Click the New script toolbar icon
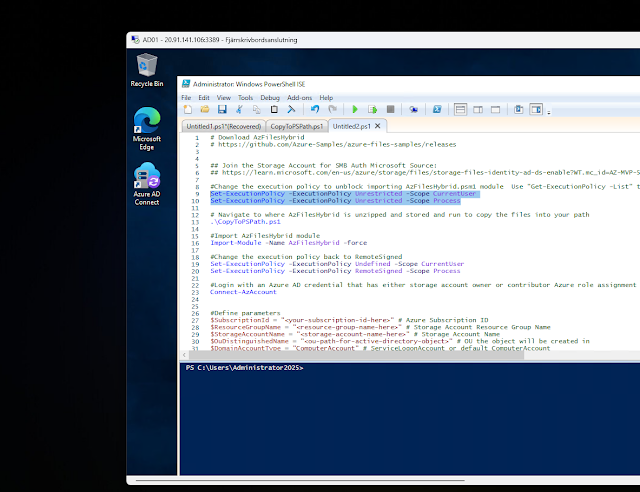Viewport: 640px width, 492px height. click(188, 109)
